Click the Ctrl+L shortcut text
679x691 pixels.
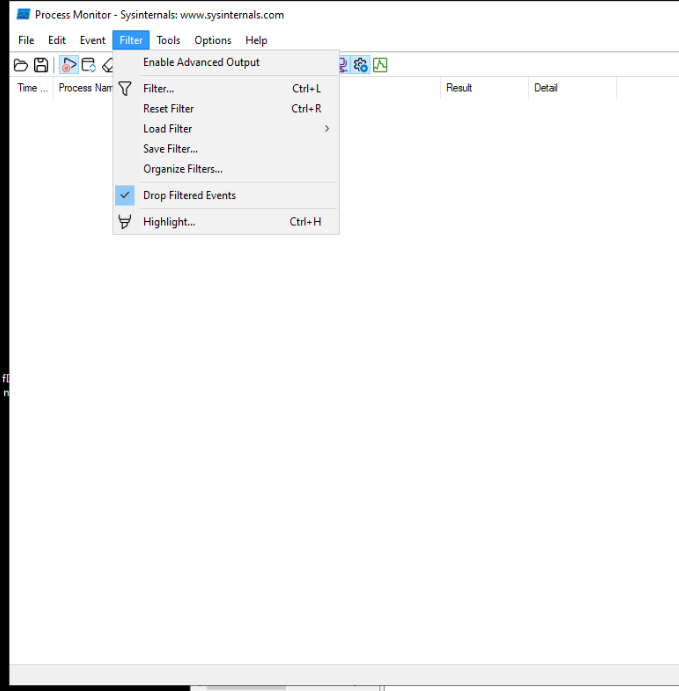(307, 89)
